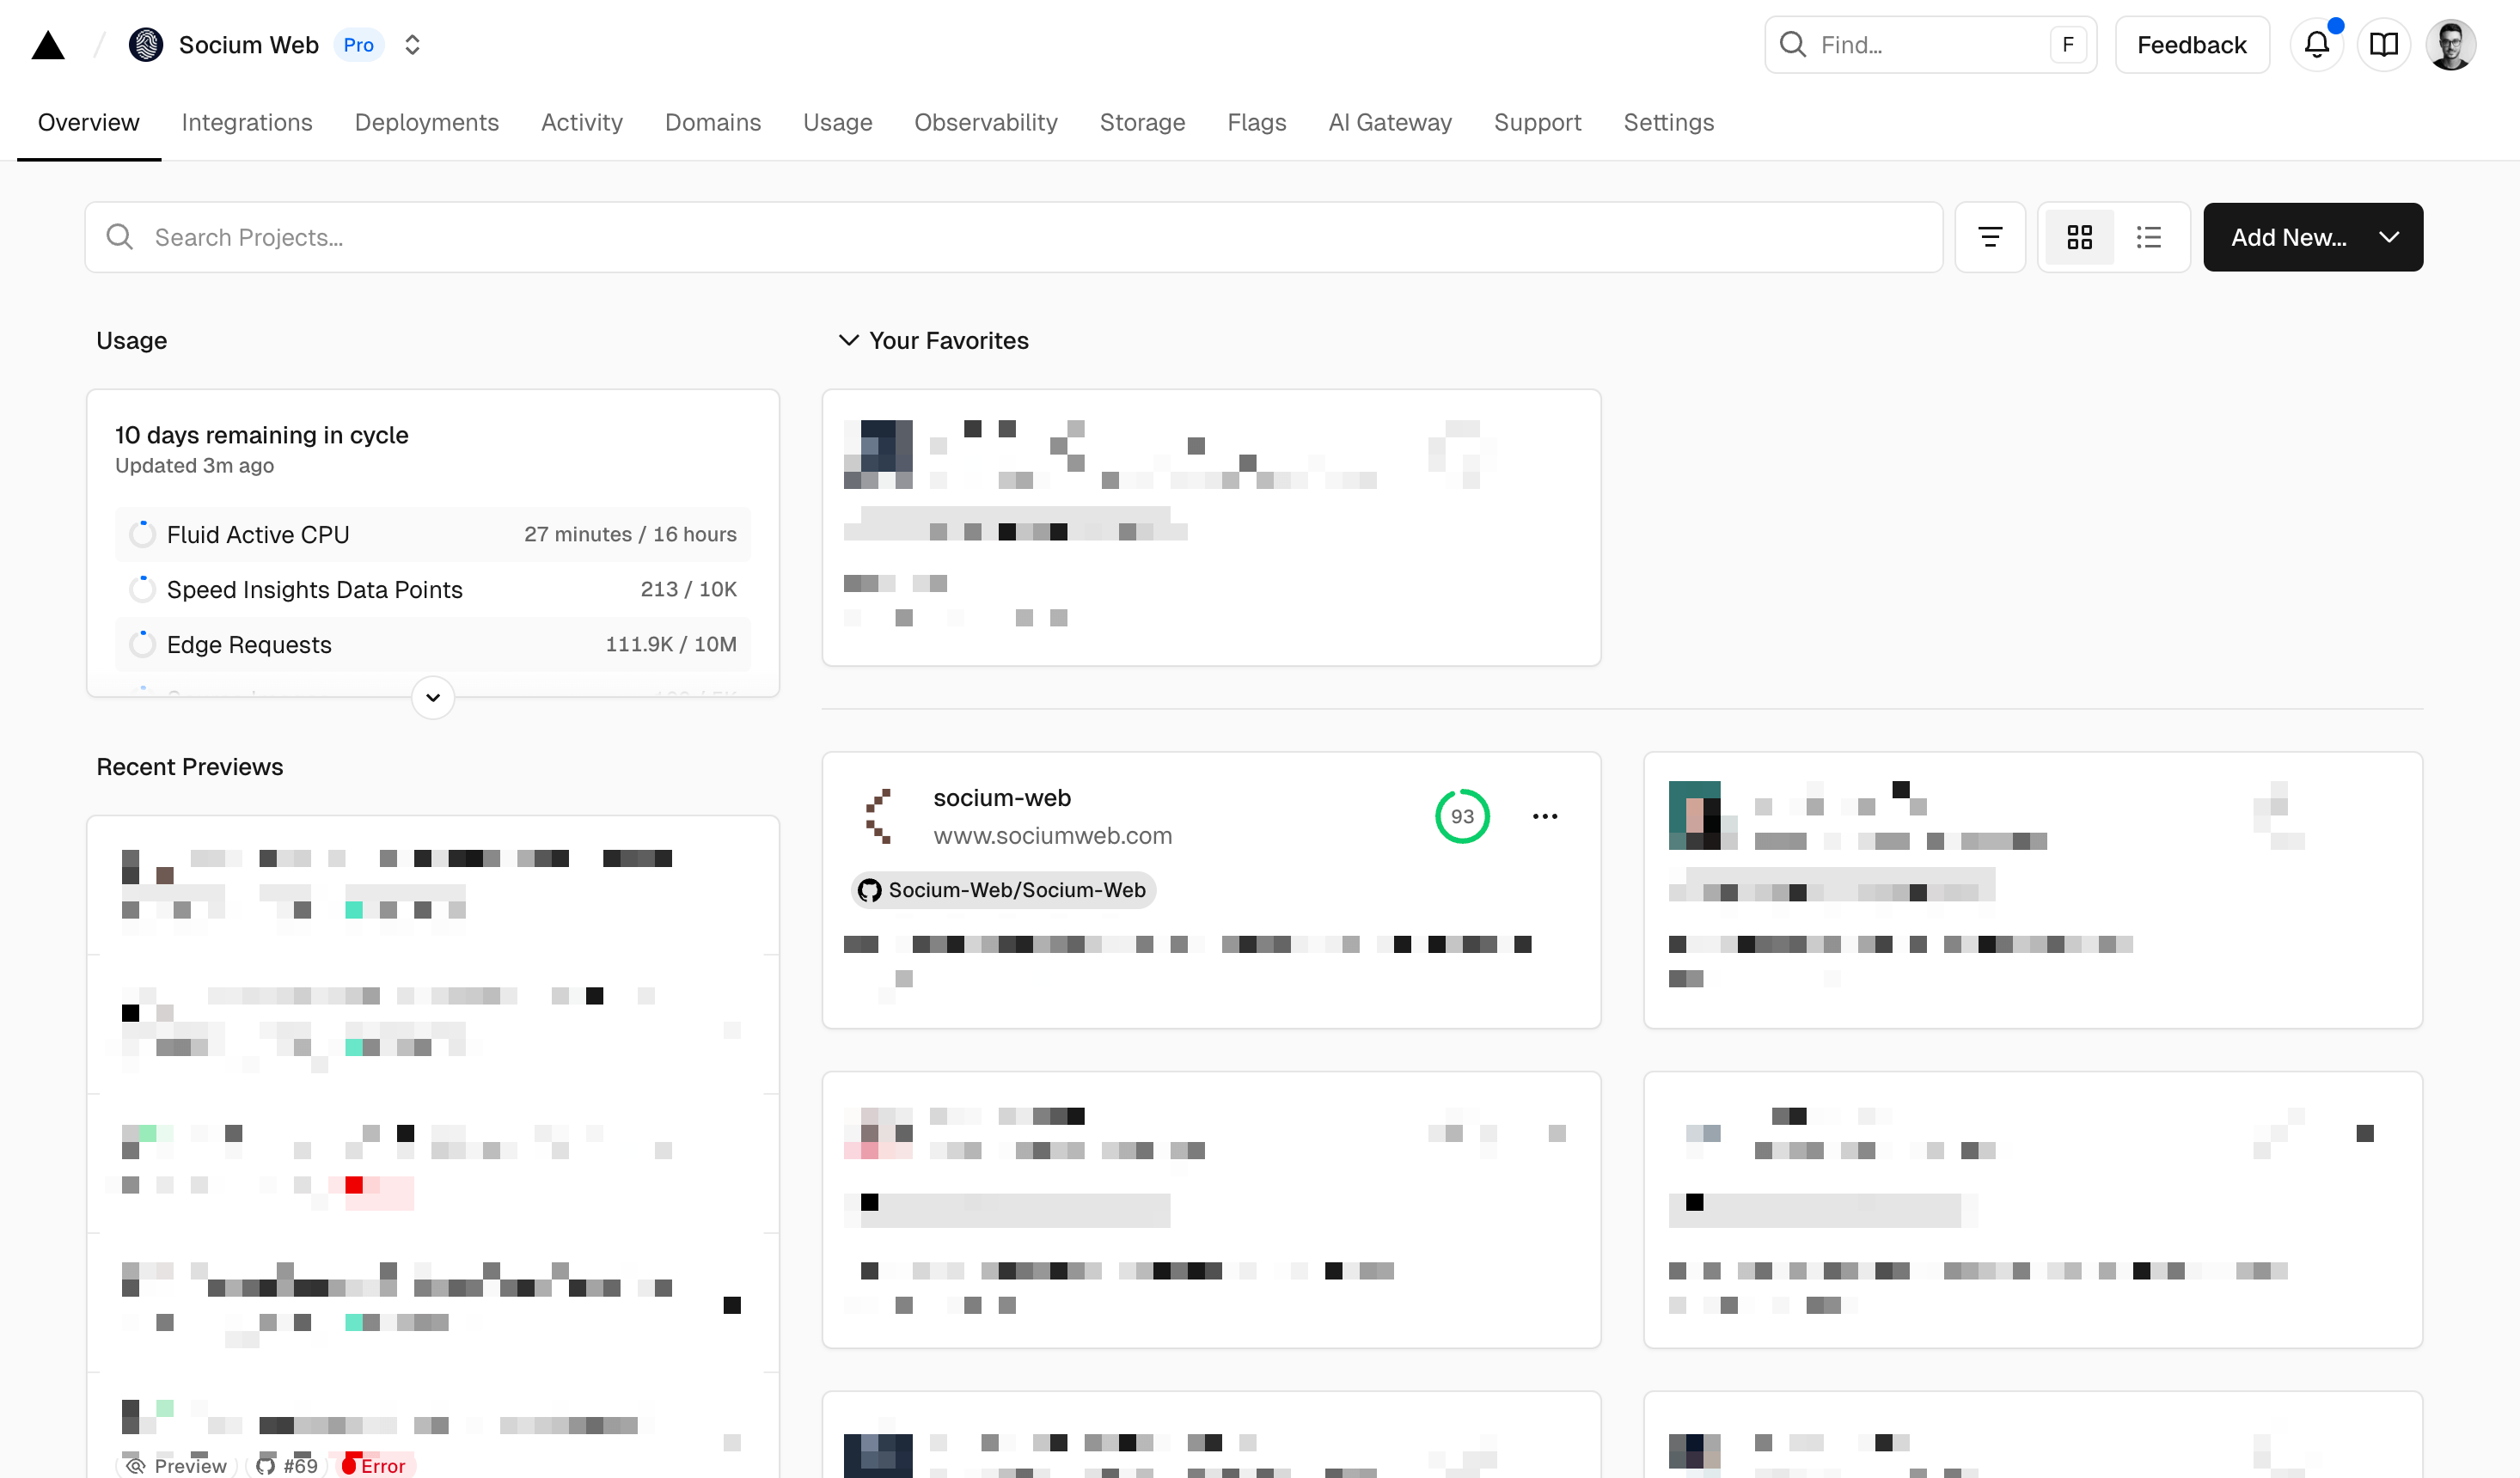Open the AI Gateway tab
The image size is (2520, 1478).
(x=1390, y=122)
